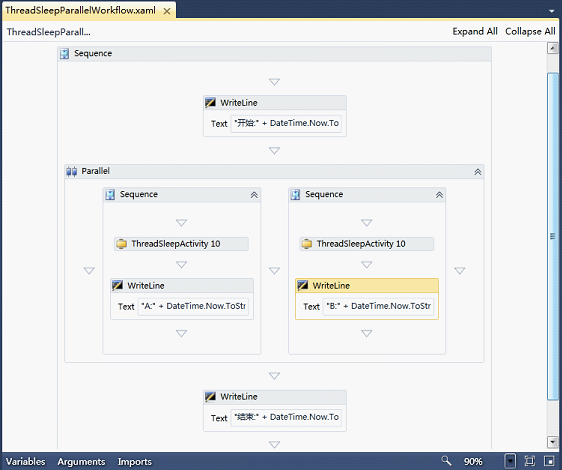
Task: Click the Text field of WriteLine A
Action: [193, 306]
